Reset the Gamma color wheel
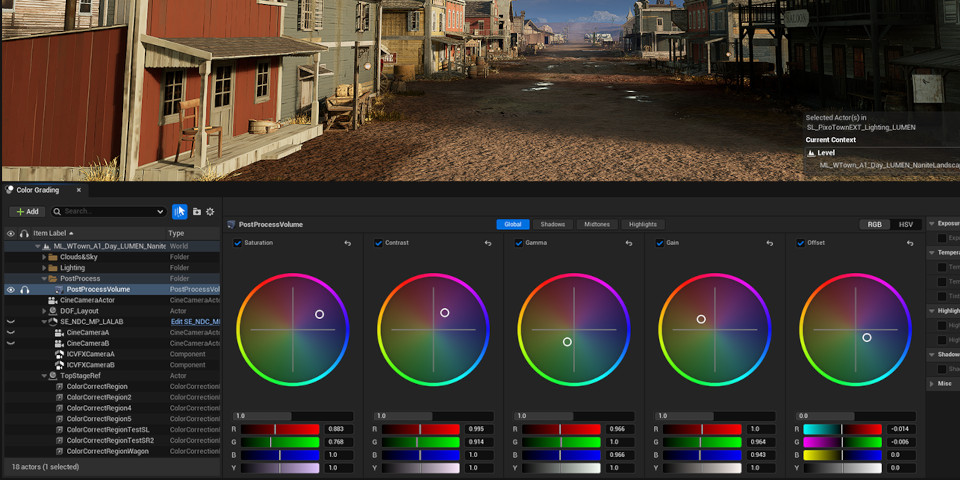This screenshot has width=960, height=480. point(628,243)
